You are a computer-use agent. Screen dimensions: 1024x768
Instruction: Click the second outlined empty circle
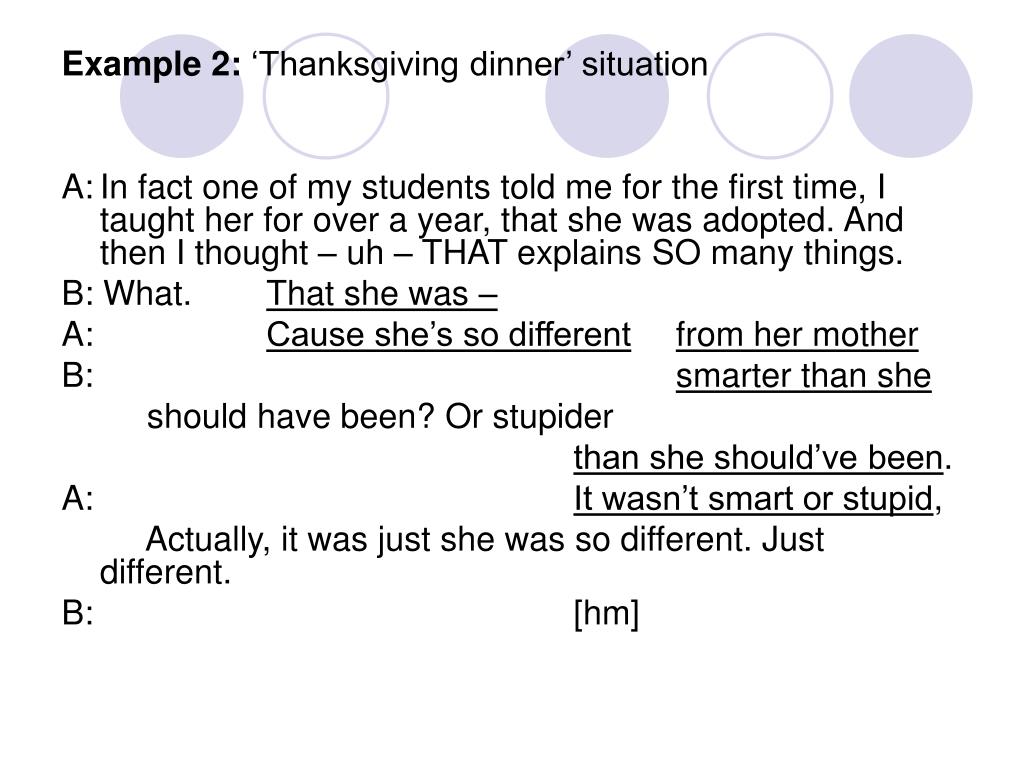[770, 96]
